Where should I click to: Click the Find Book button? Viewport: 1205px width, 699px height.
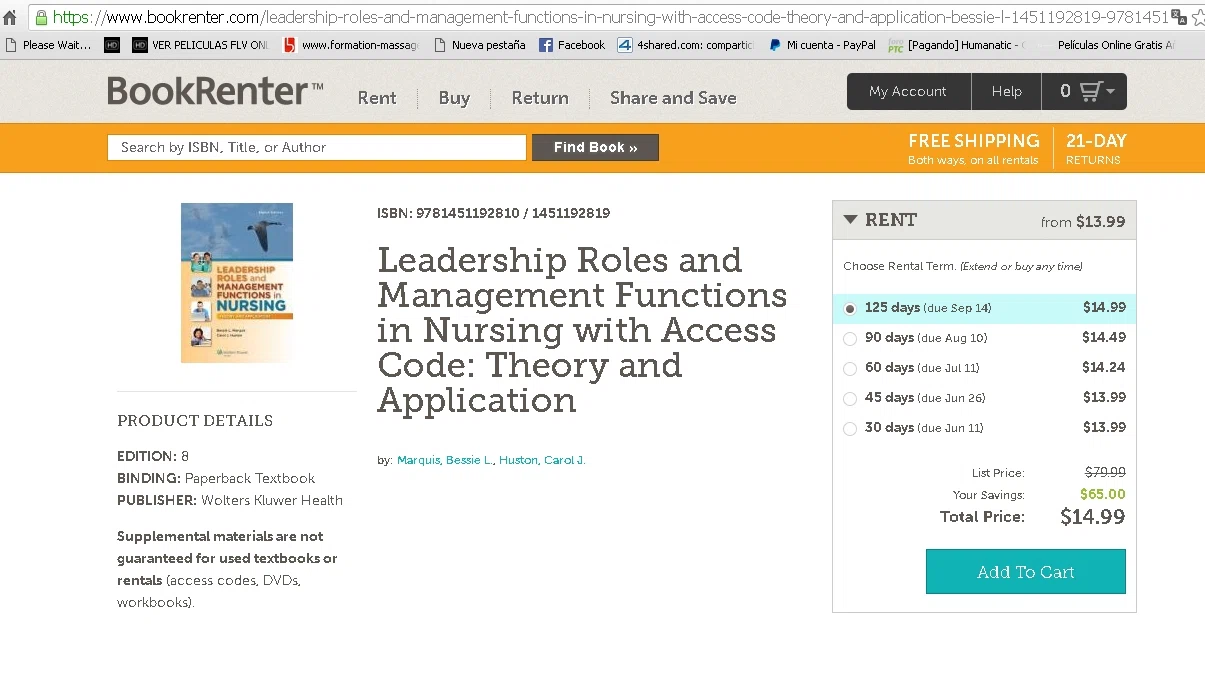coord(595,147)
